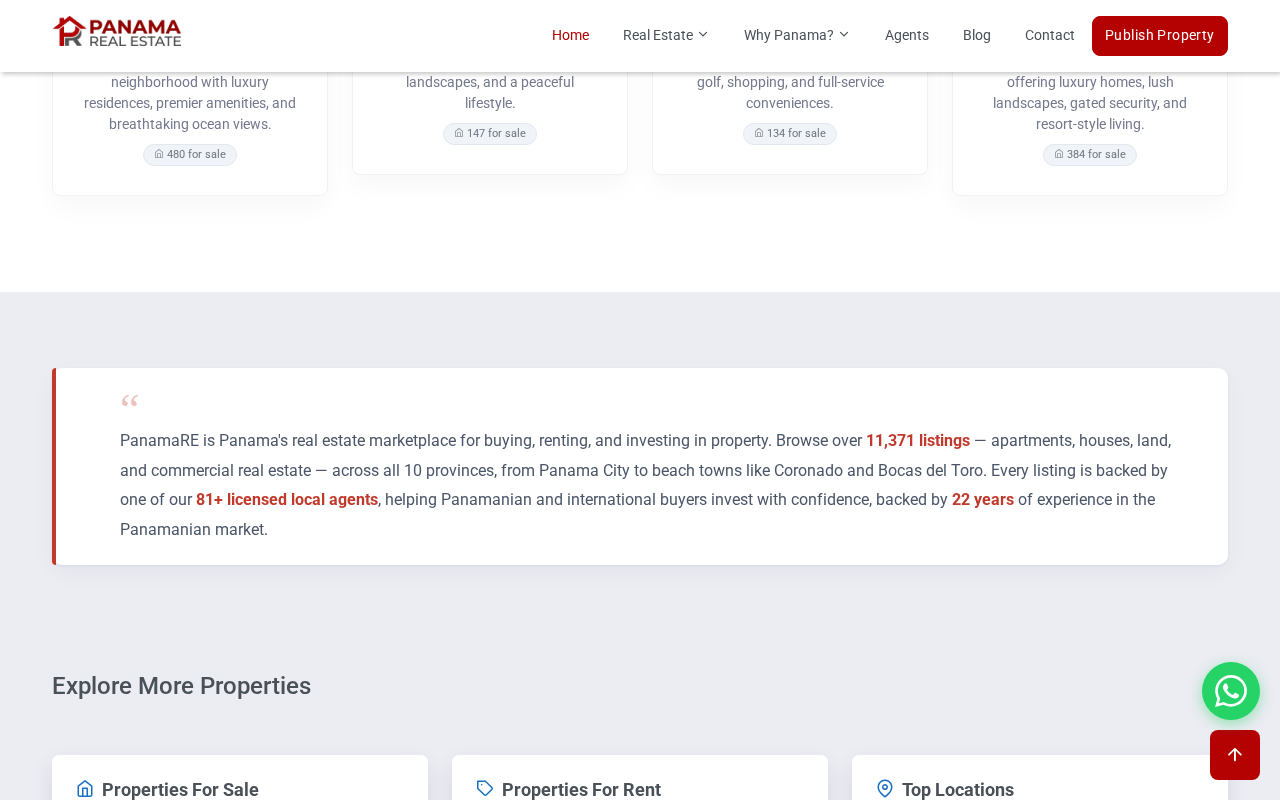Click map pin icon beside Top Locations
Screen dimensions: 1280x800
[885, 789]
